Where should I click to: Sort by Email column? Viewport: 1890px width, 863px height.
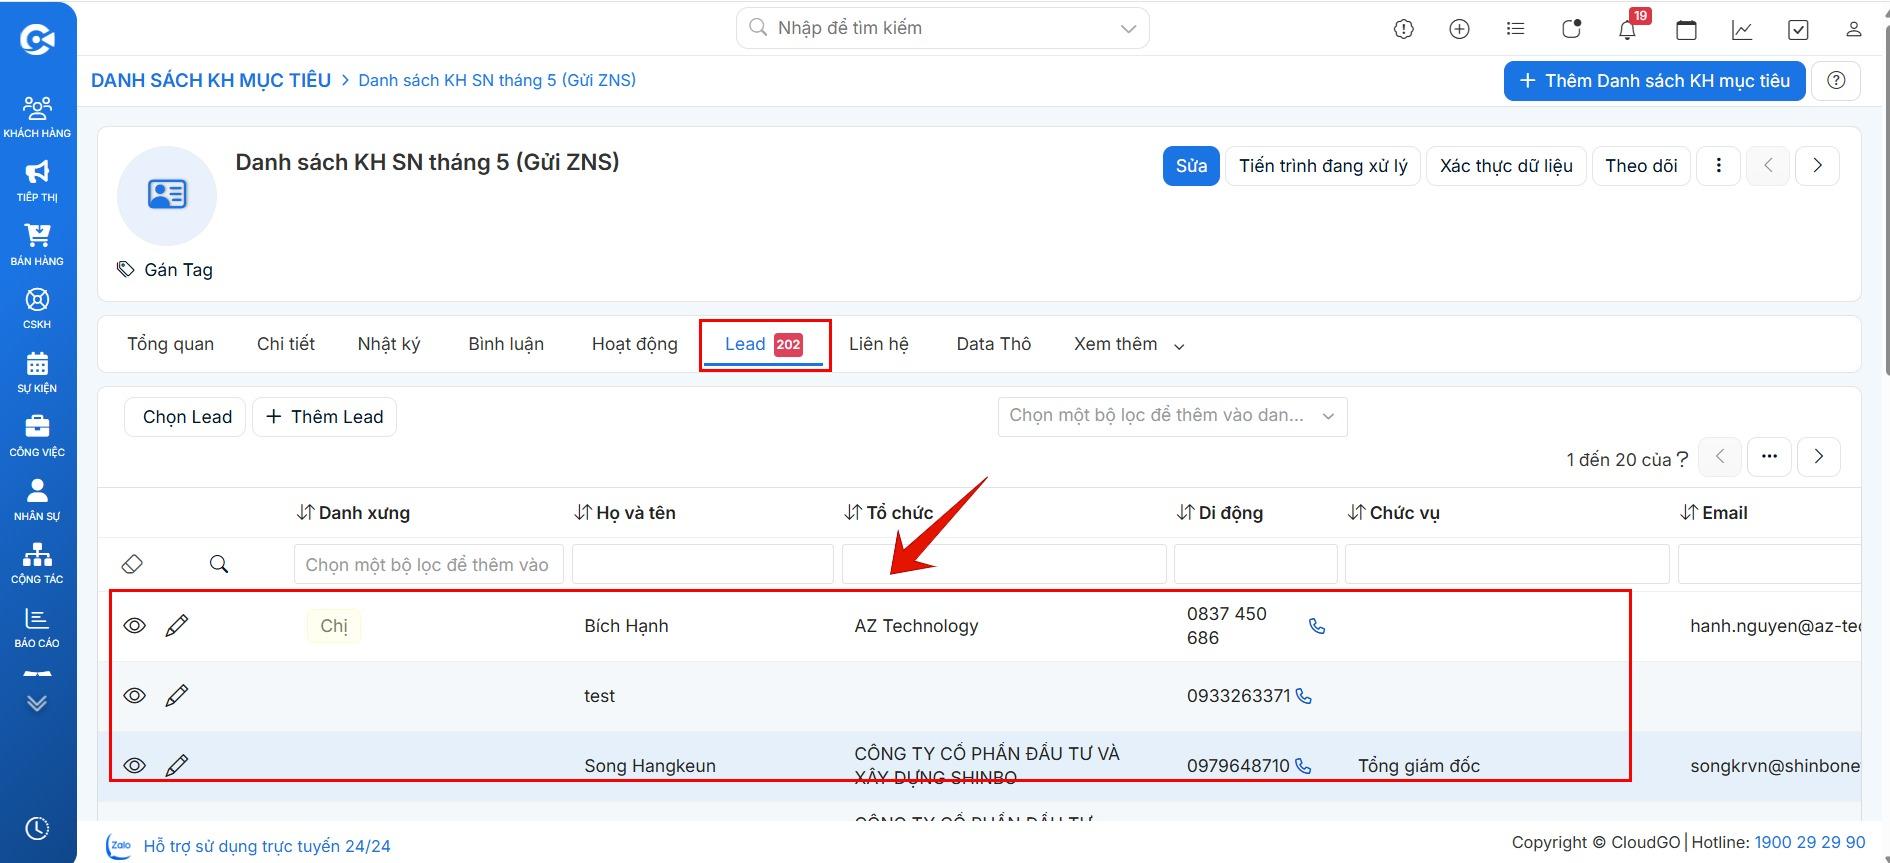pyautogui.click(x=1714, y=513)
